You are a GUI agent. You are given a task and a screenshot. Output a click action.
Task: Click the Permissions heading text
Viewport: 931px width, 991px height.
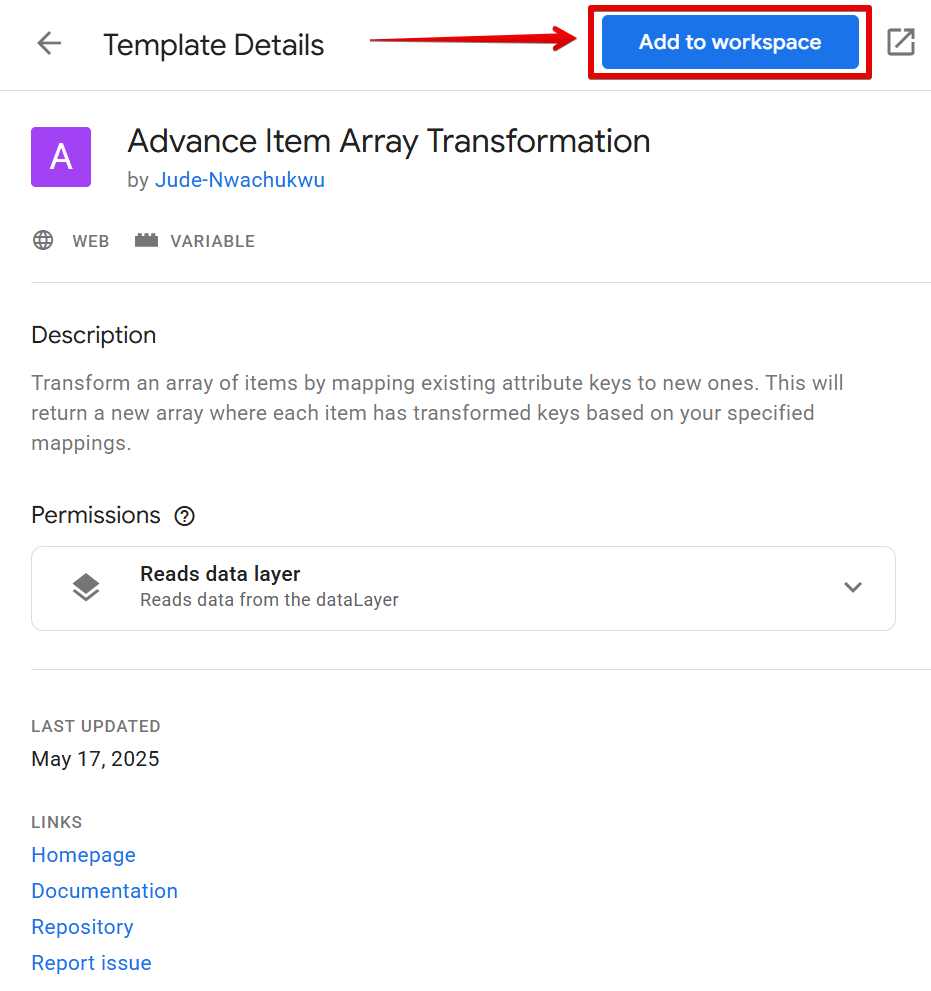click(96, 516)
